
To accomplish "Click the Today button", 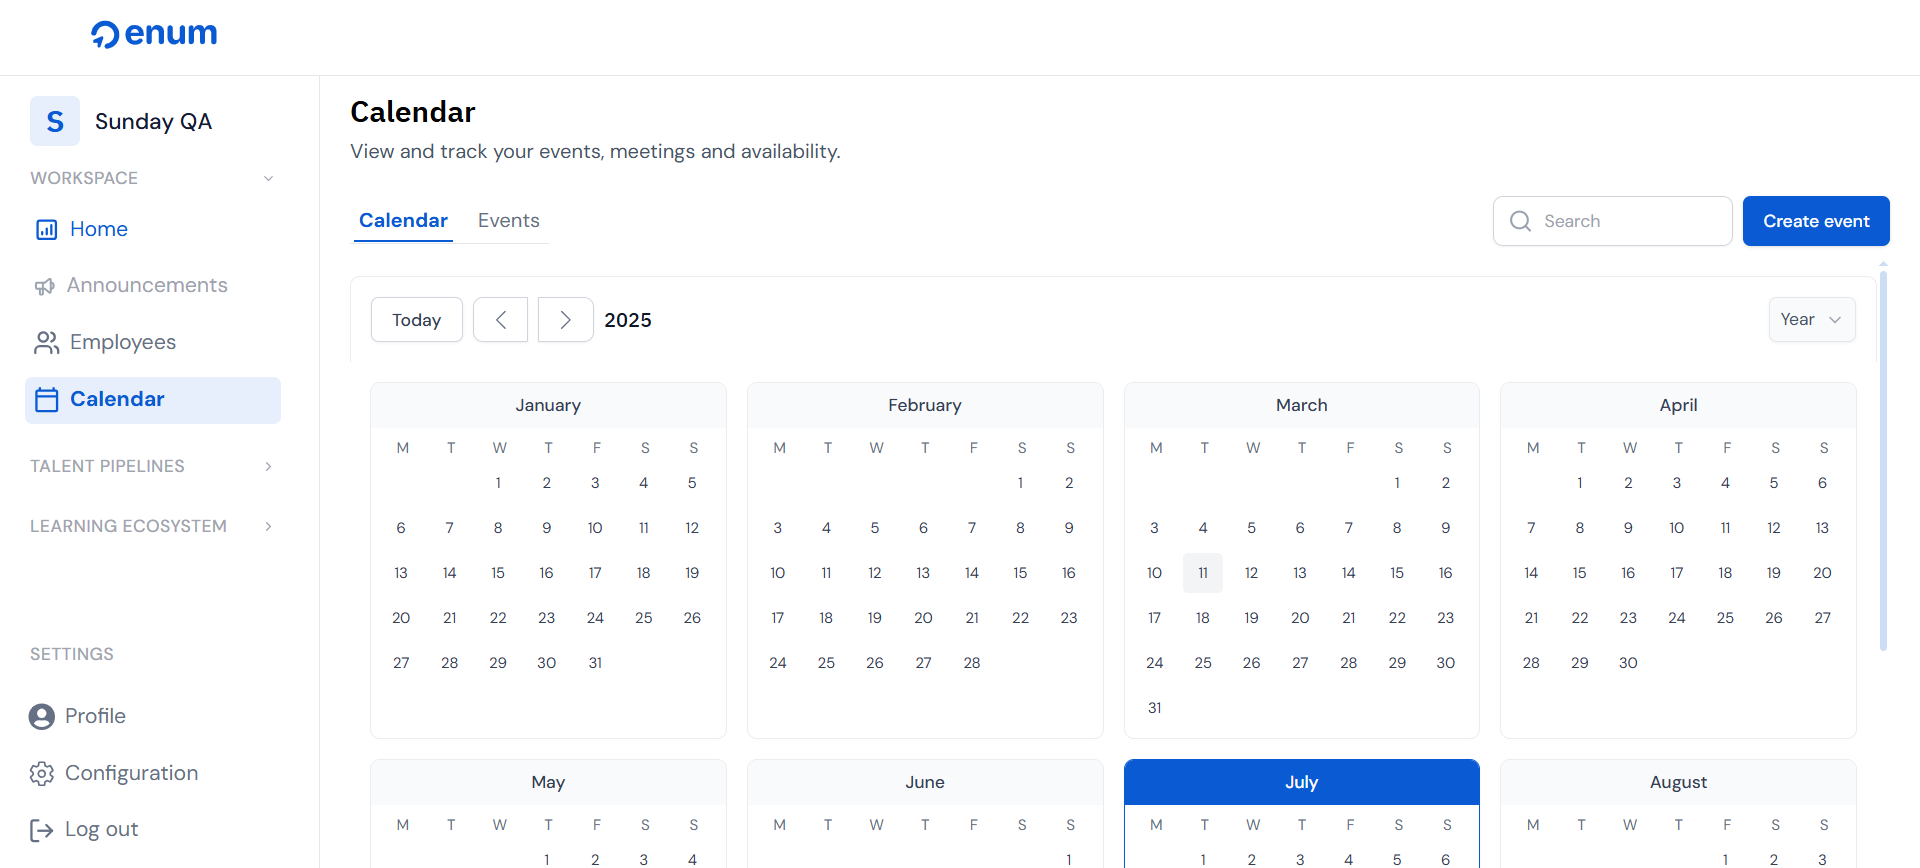I will tap(417, 320).
